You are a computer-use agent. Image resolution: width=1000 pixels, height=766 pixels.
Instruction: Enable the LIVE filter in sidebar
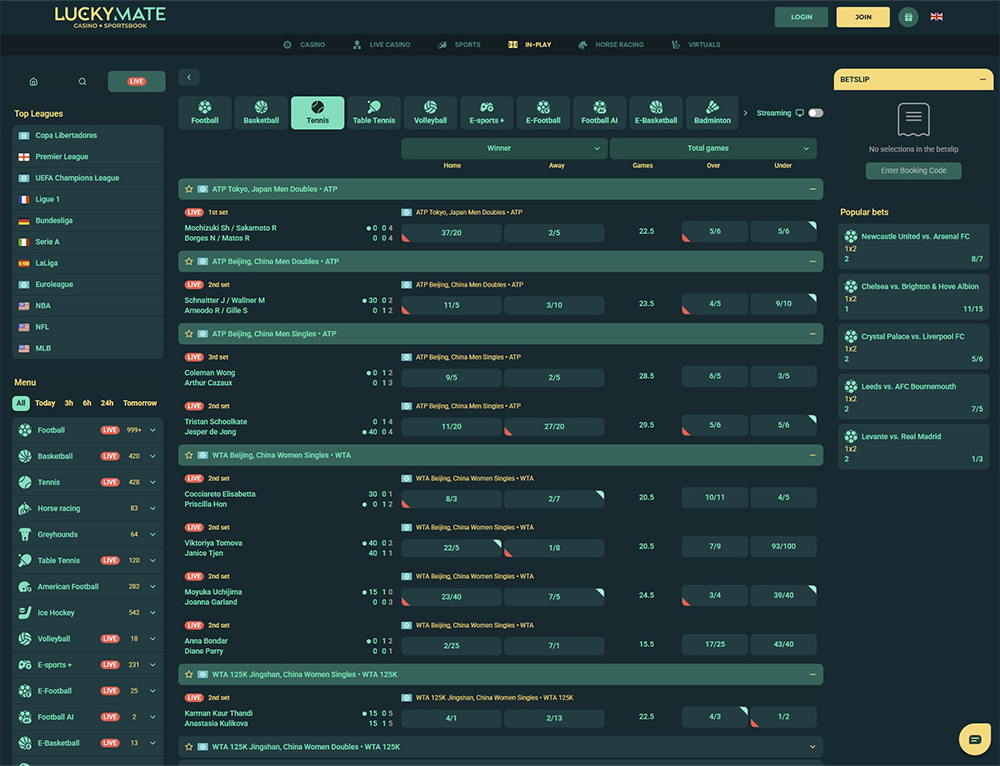[x=136, y=82]
